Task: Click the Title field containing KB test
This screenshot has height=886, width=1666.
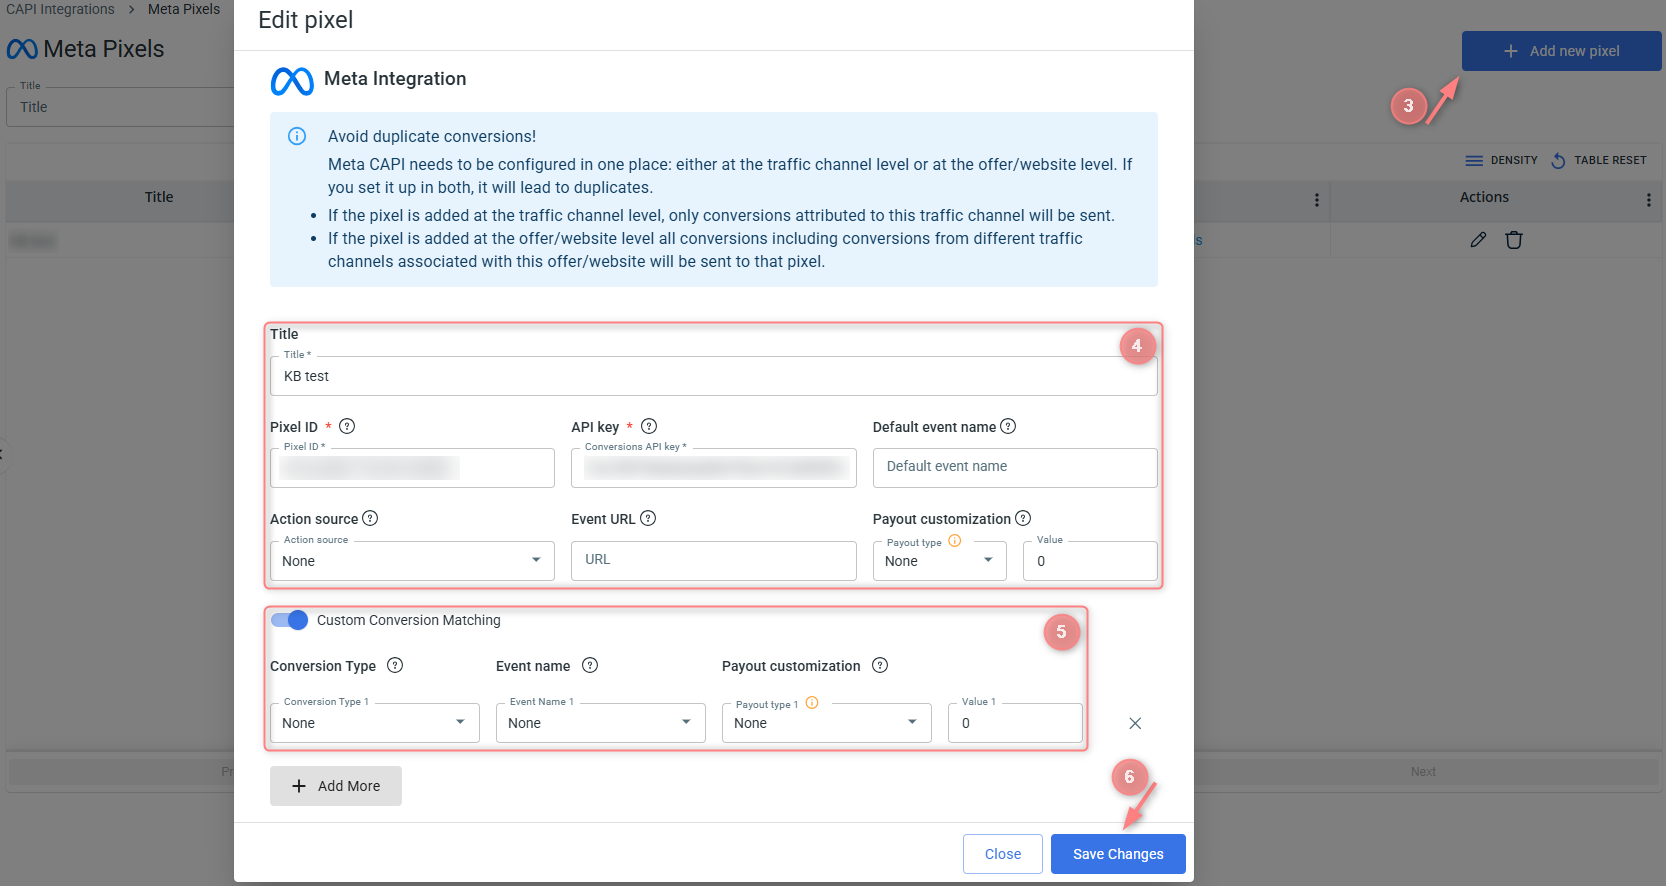Action: (x=714, y=376)
